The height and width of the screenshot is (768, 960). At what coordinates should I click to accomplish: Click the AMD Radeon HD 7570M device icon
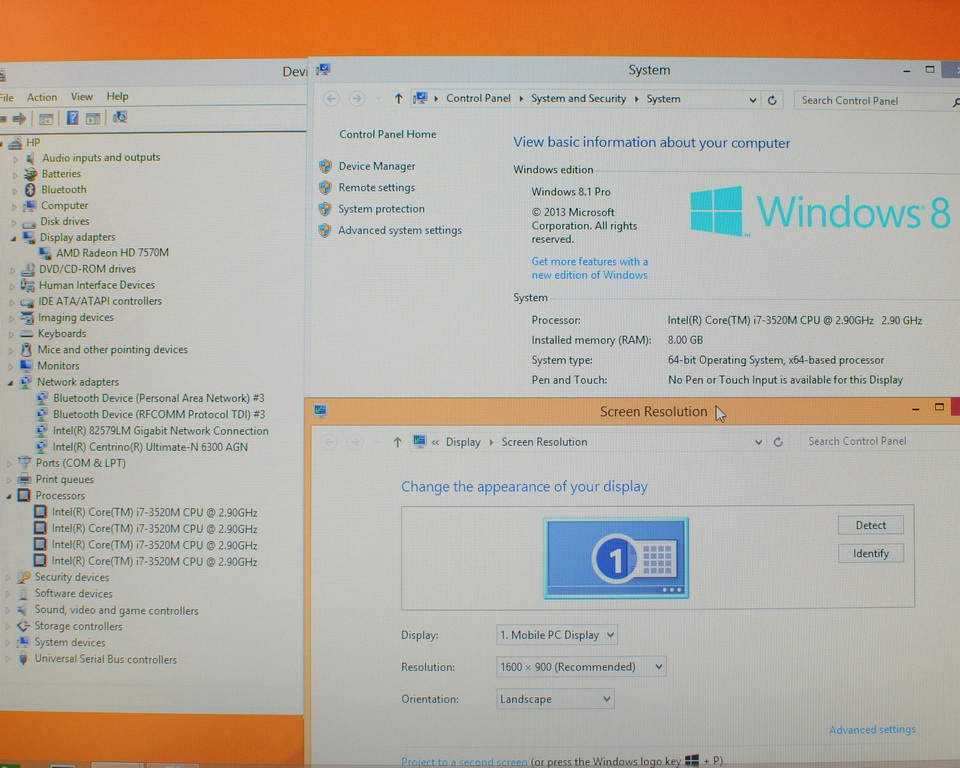[x=45, y=252]
